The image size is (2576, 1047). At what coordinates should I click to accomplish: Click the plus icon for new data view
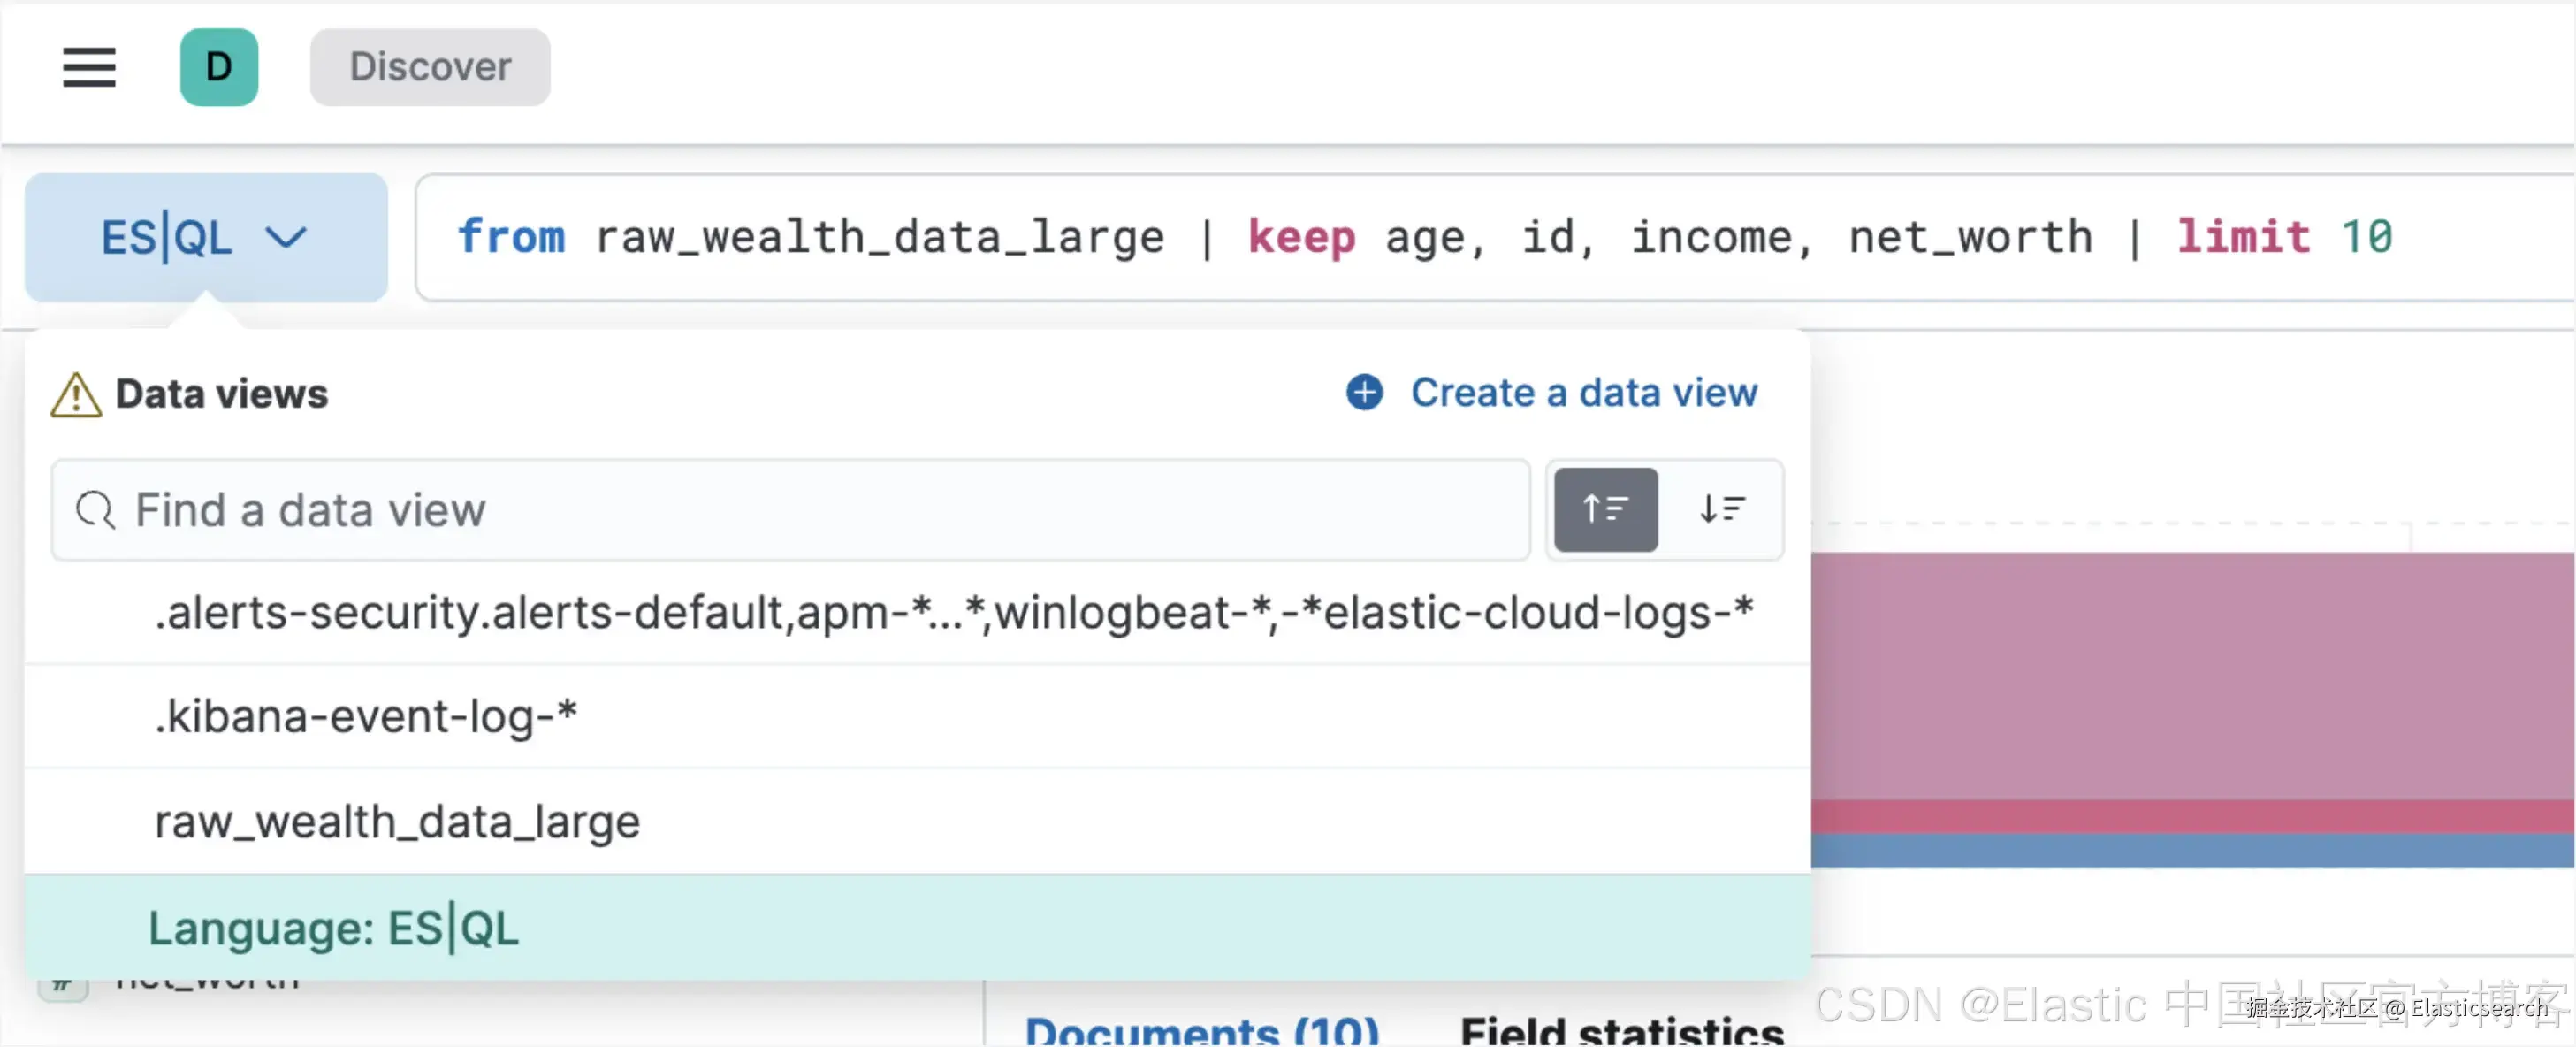1364,392
